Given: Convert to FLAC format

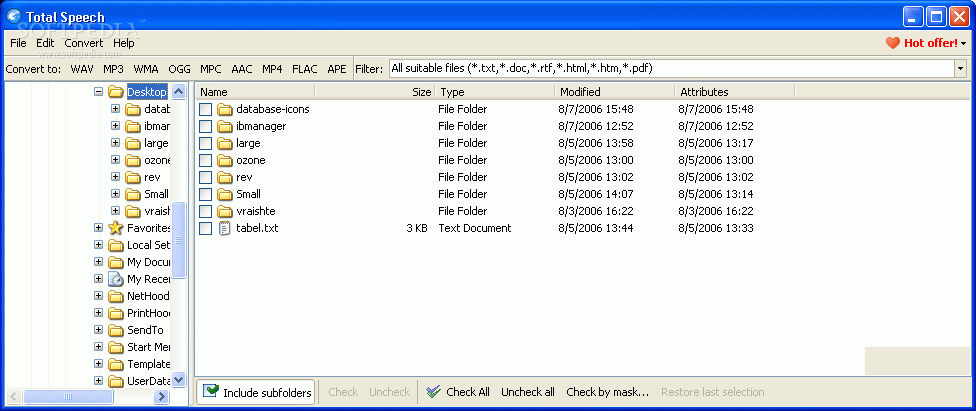Looking at the screenshot, I should click(x=305, y=68).
